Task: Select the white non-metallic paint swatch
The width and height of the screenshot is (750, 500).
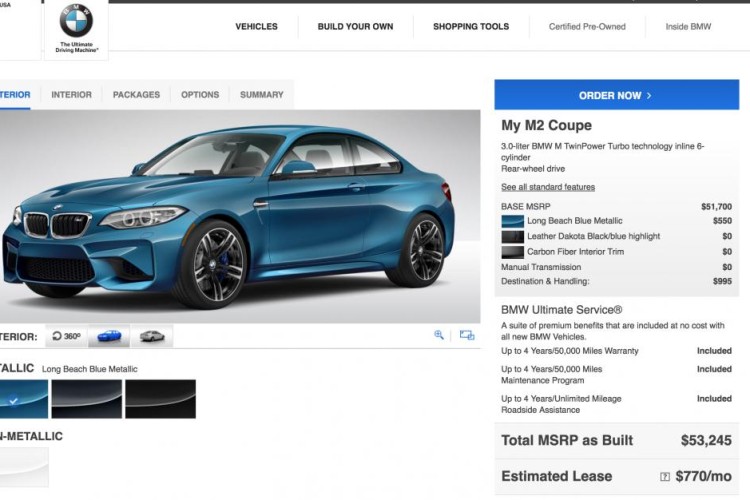Action: 24,467
